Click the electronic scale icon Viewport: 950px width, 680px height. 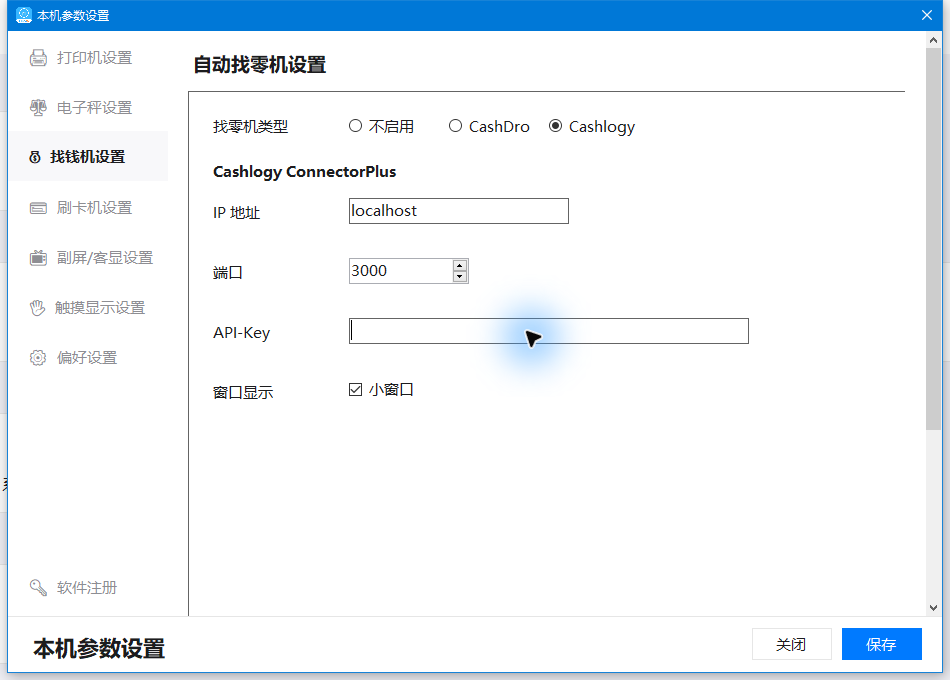point(38,107)
